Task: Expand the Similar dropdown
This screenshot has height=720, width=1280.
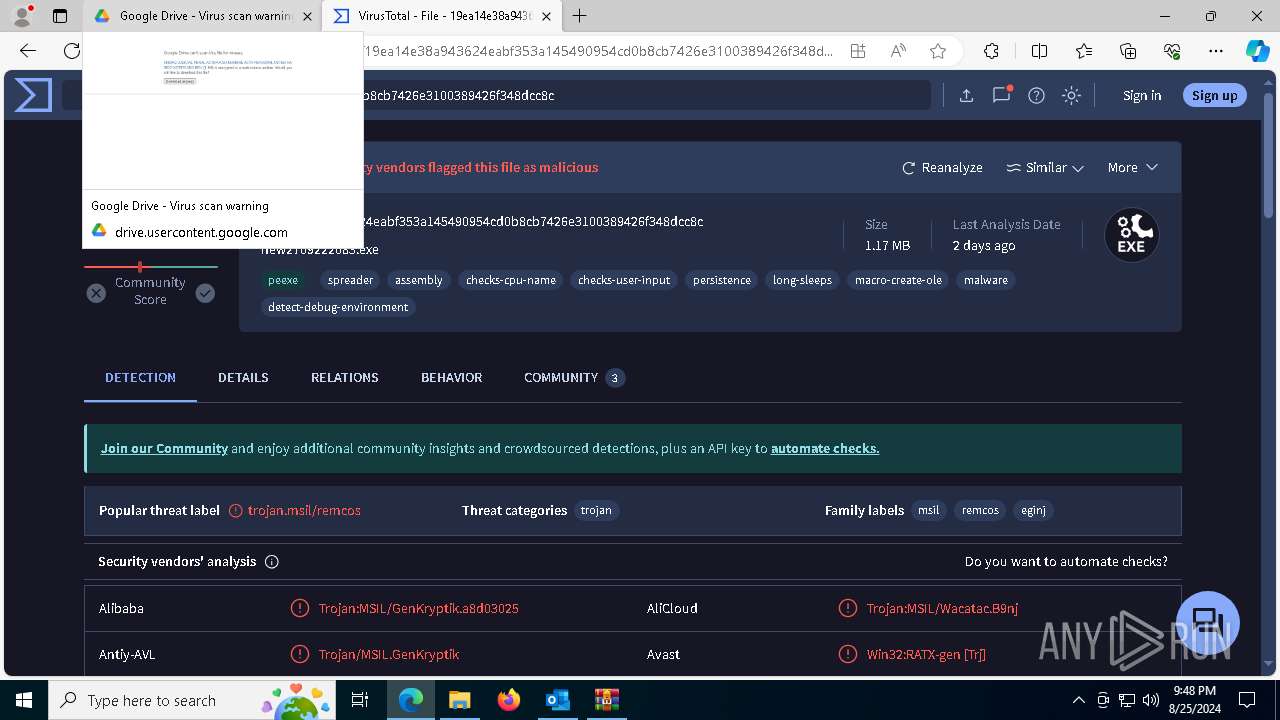Action: pos(1045,168)
